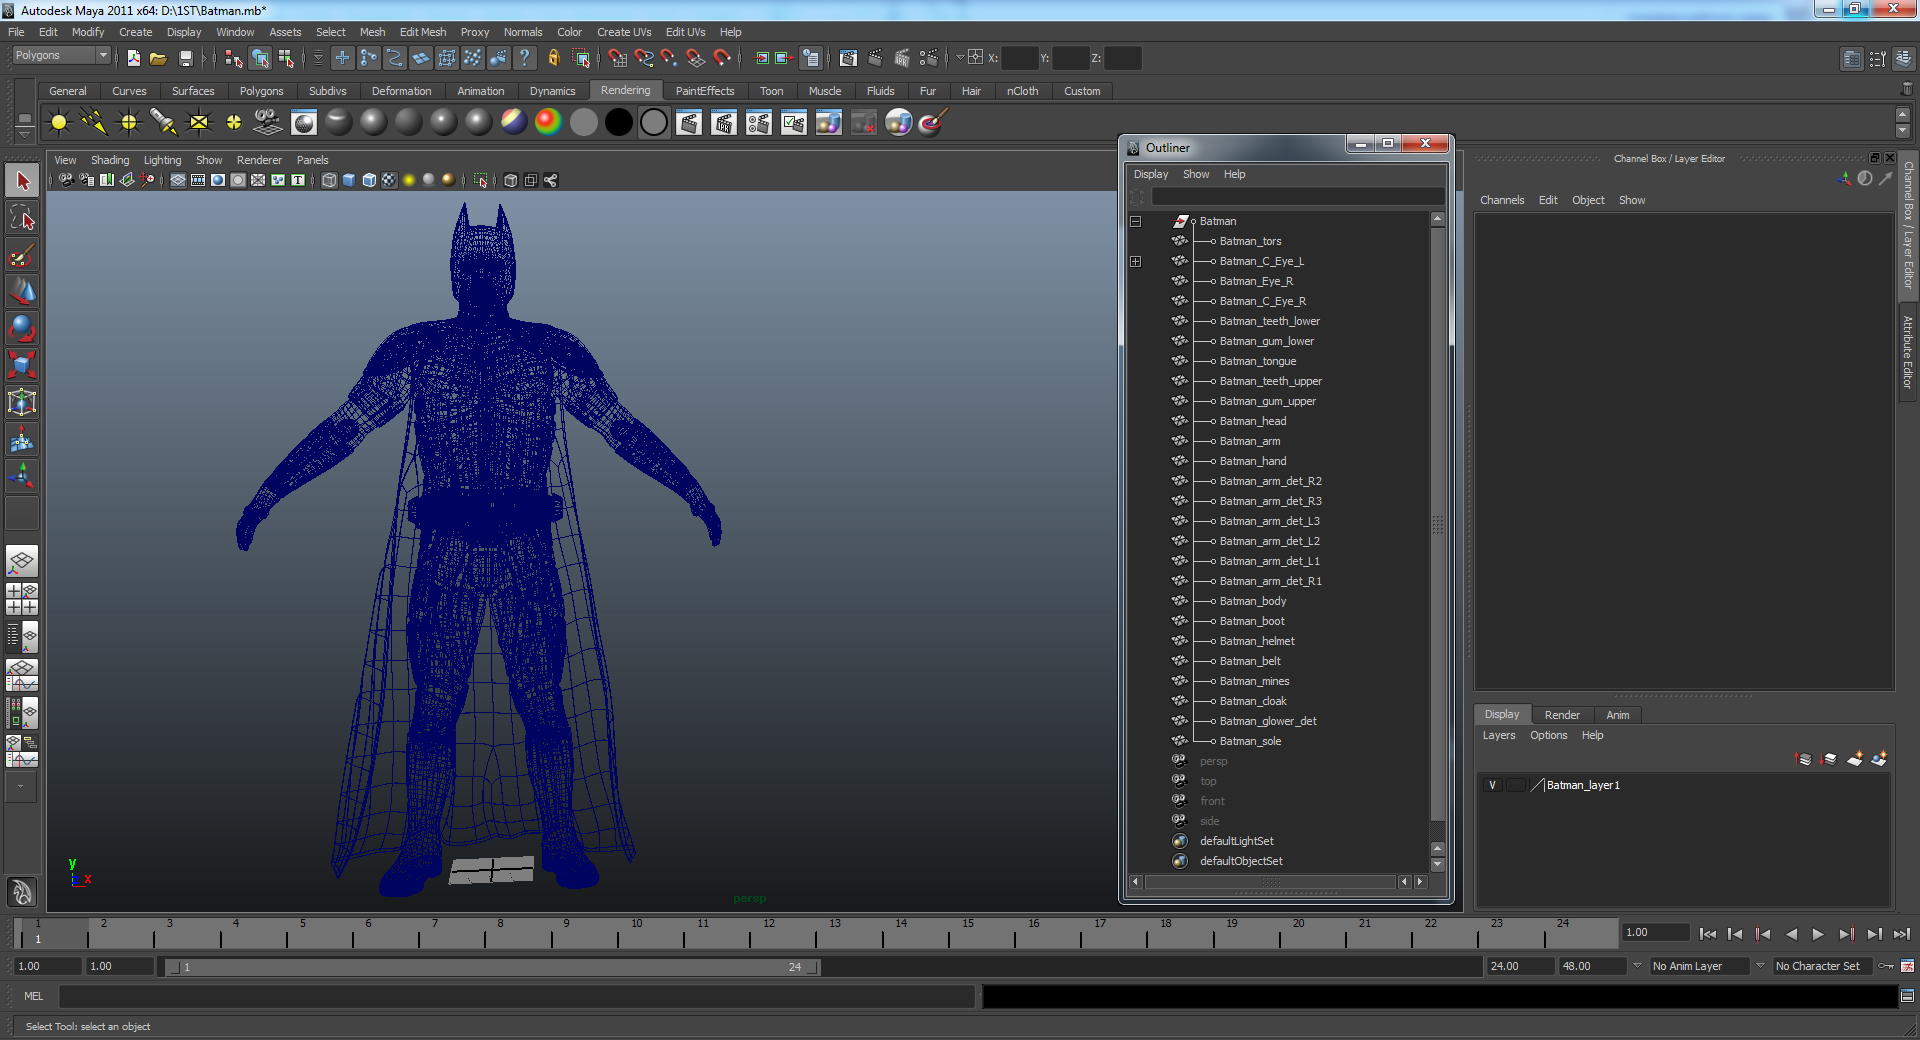Image resolution: width=1920 pixels, height=1040 pixels.
Task: Activate the Select tool arrow in toolbox
Action: (22, 181)
